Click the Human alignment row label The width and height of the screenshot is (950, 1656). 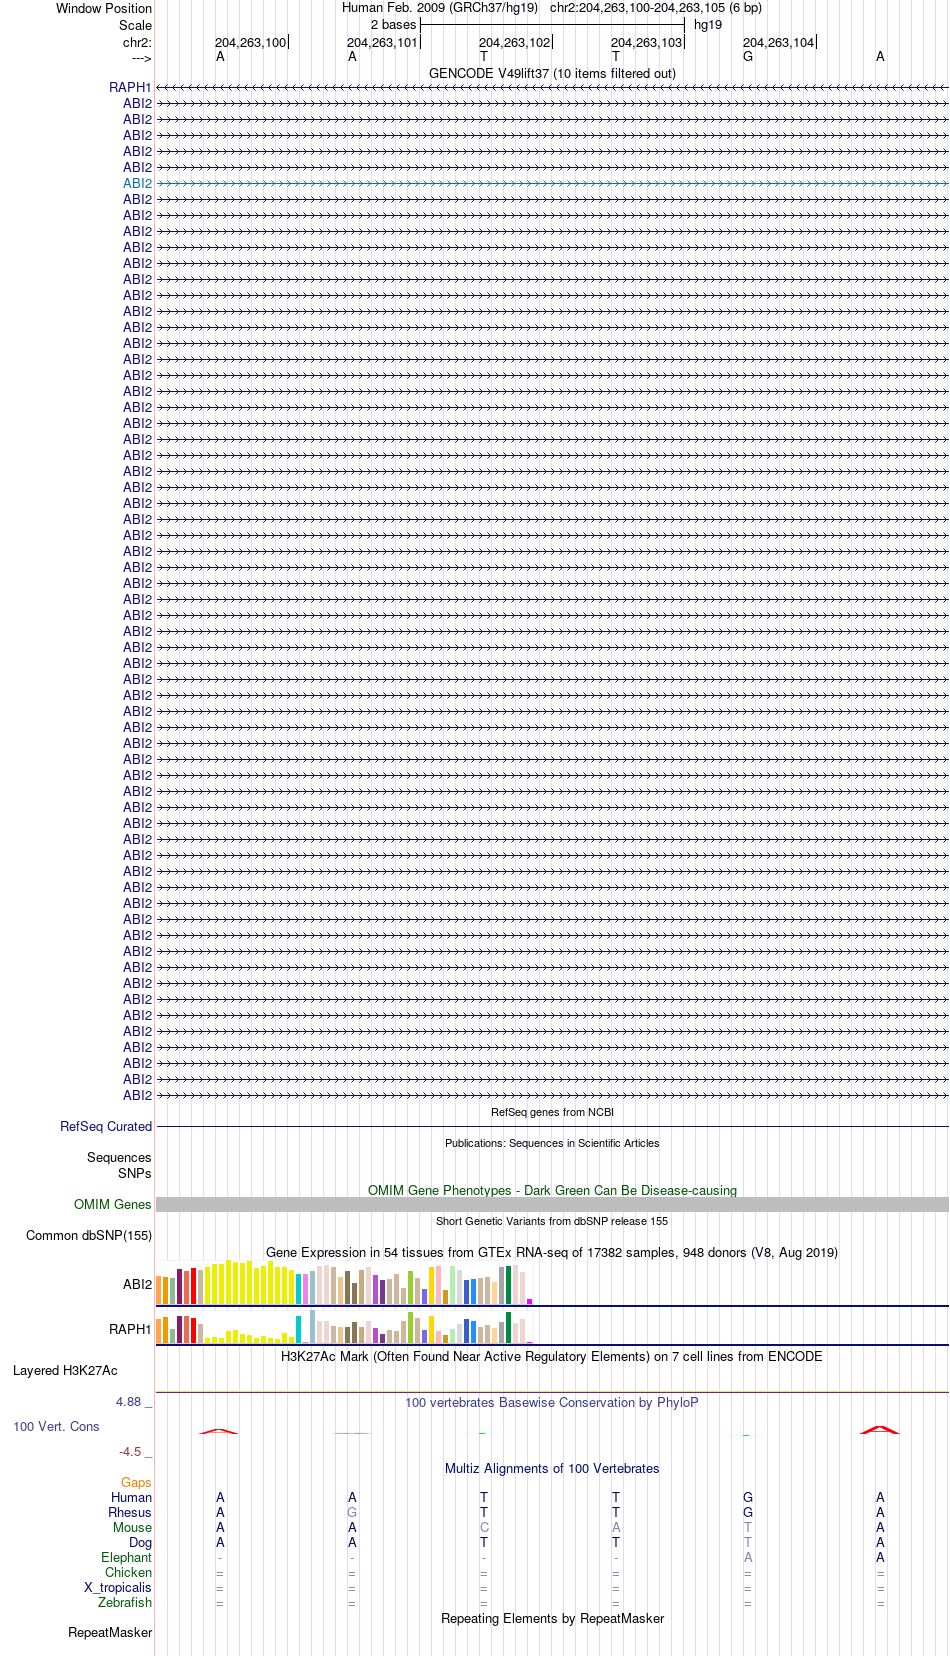[131, 1498]
